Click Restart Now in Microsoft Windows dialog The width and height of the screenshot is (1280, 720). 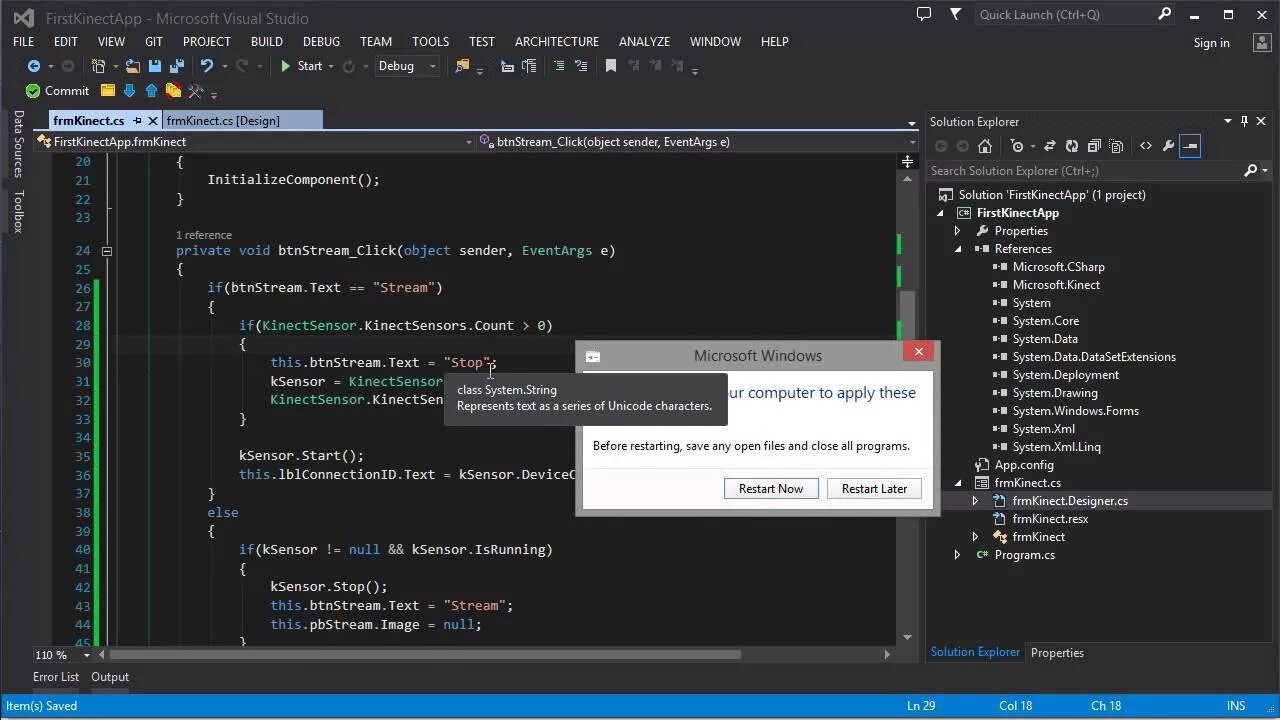tap(771, 489)
